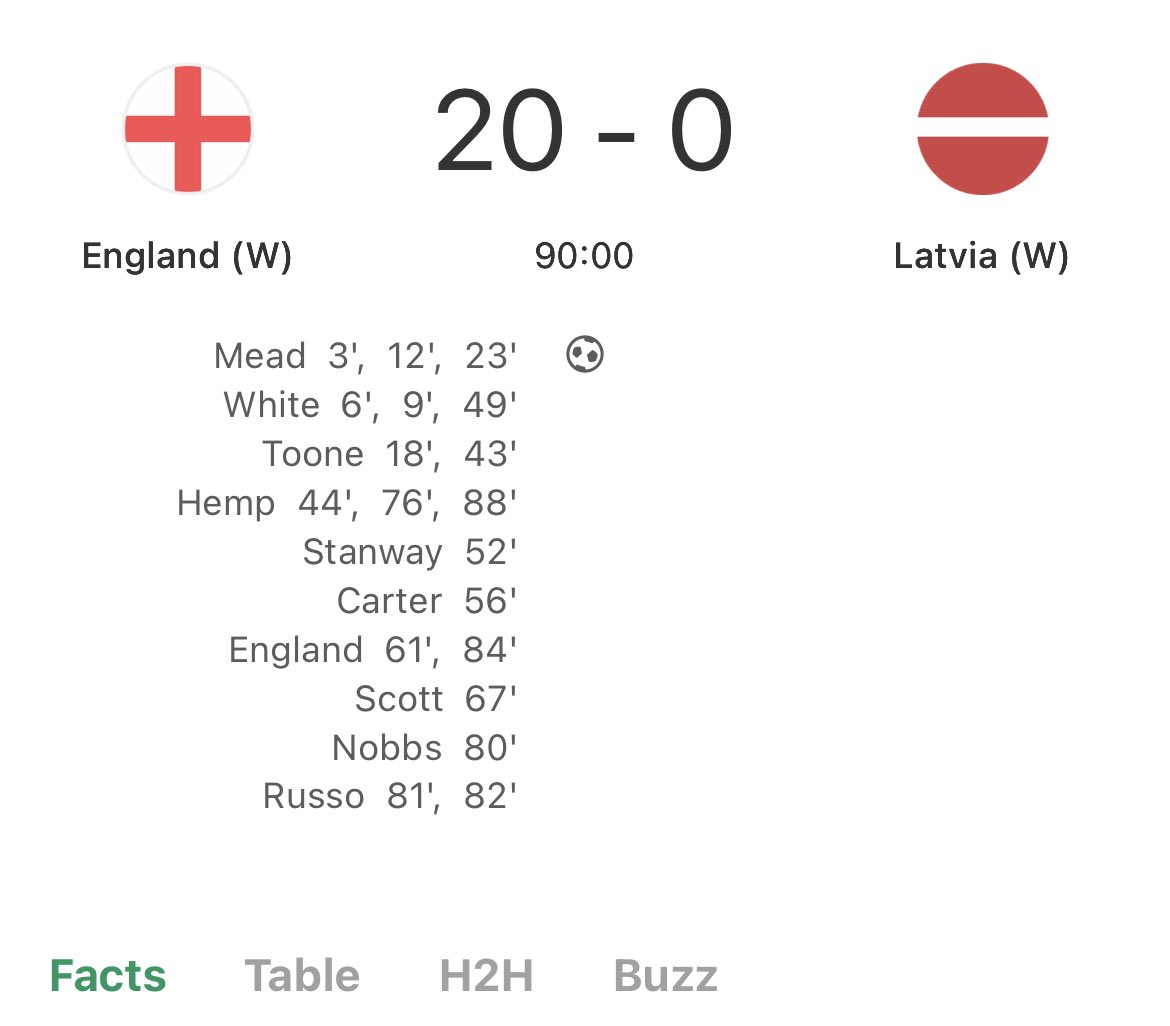The width and height of the screenshot is (1170, 1026).
Task: Select Carter's 56' goal entry
Action: (427, 601)
